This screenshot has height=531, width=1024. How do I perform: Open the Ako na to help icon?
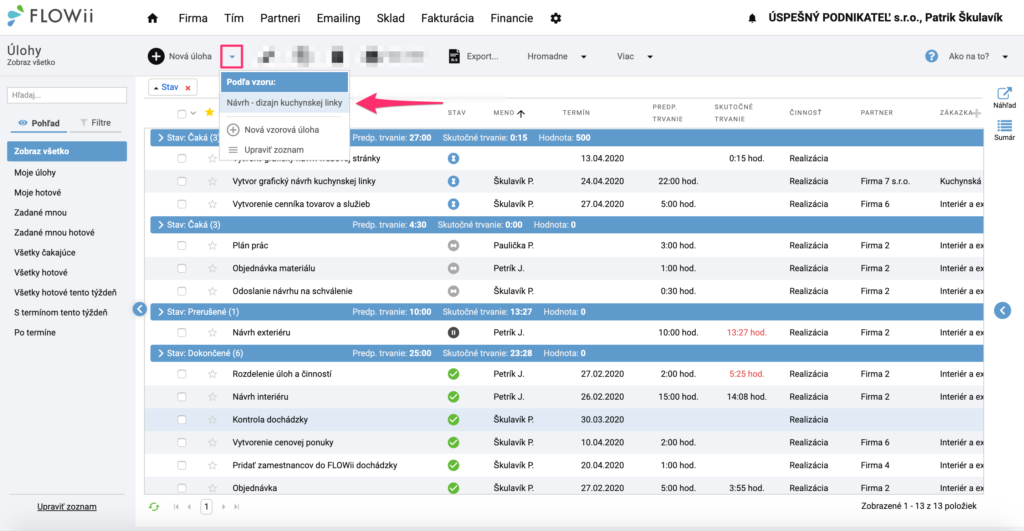931,56
